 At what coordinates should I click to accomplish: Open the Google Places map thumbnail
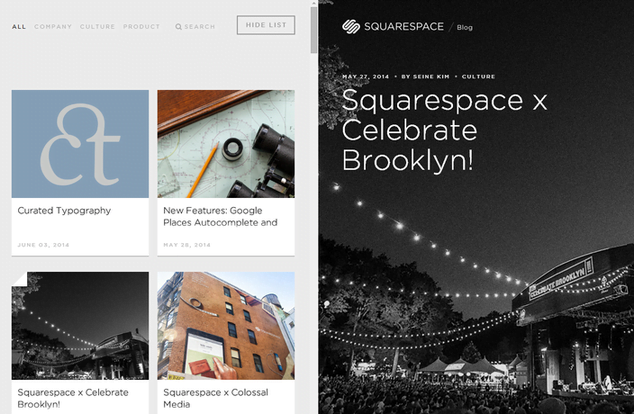pyautogui.click(x=226, y=144)
